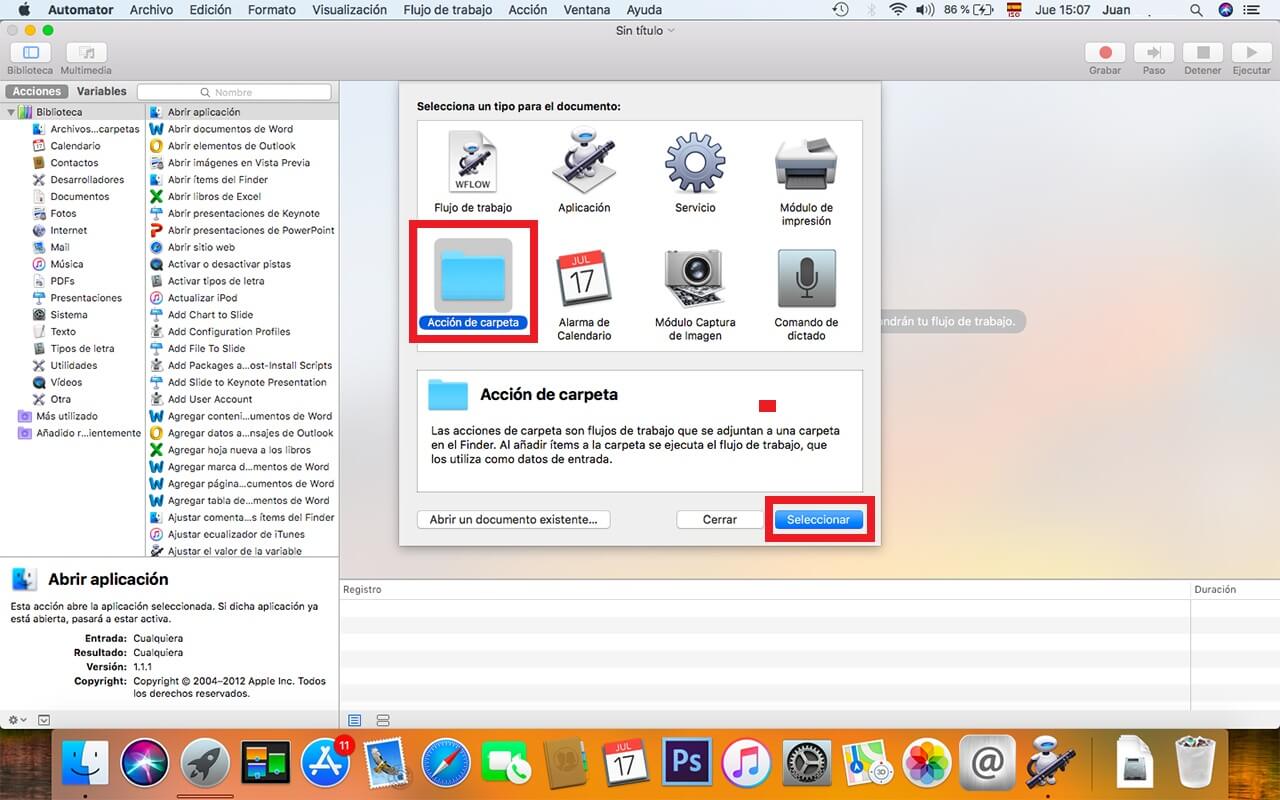Open the Edición menu
Viewport: 1280px width, 800px height.
click(x=210, y=10)
